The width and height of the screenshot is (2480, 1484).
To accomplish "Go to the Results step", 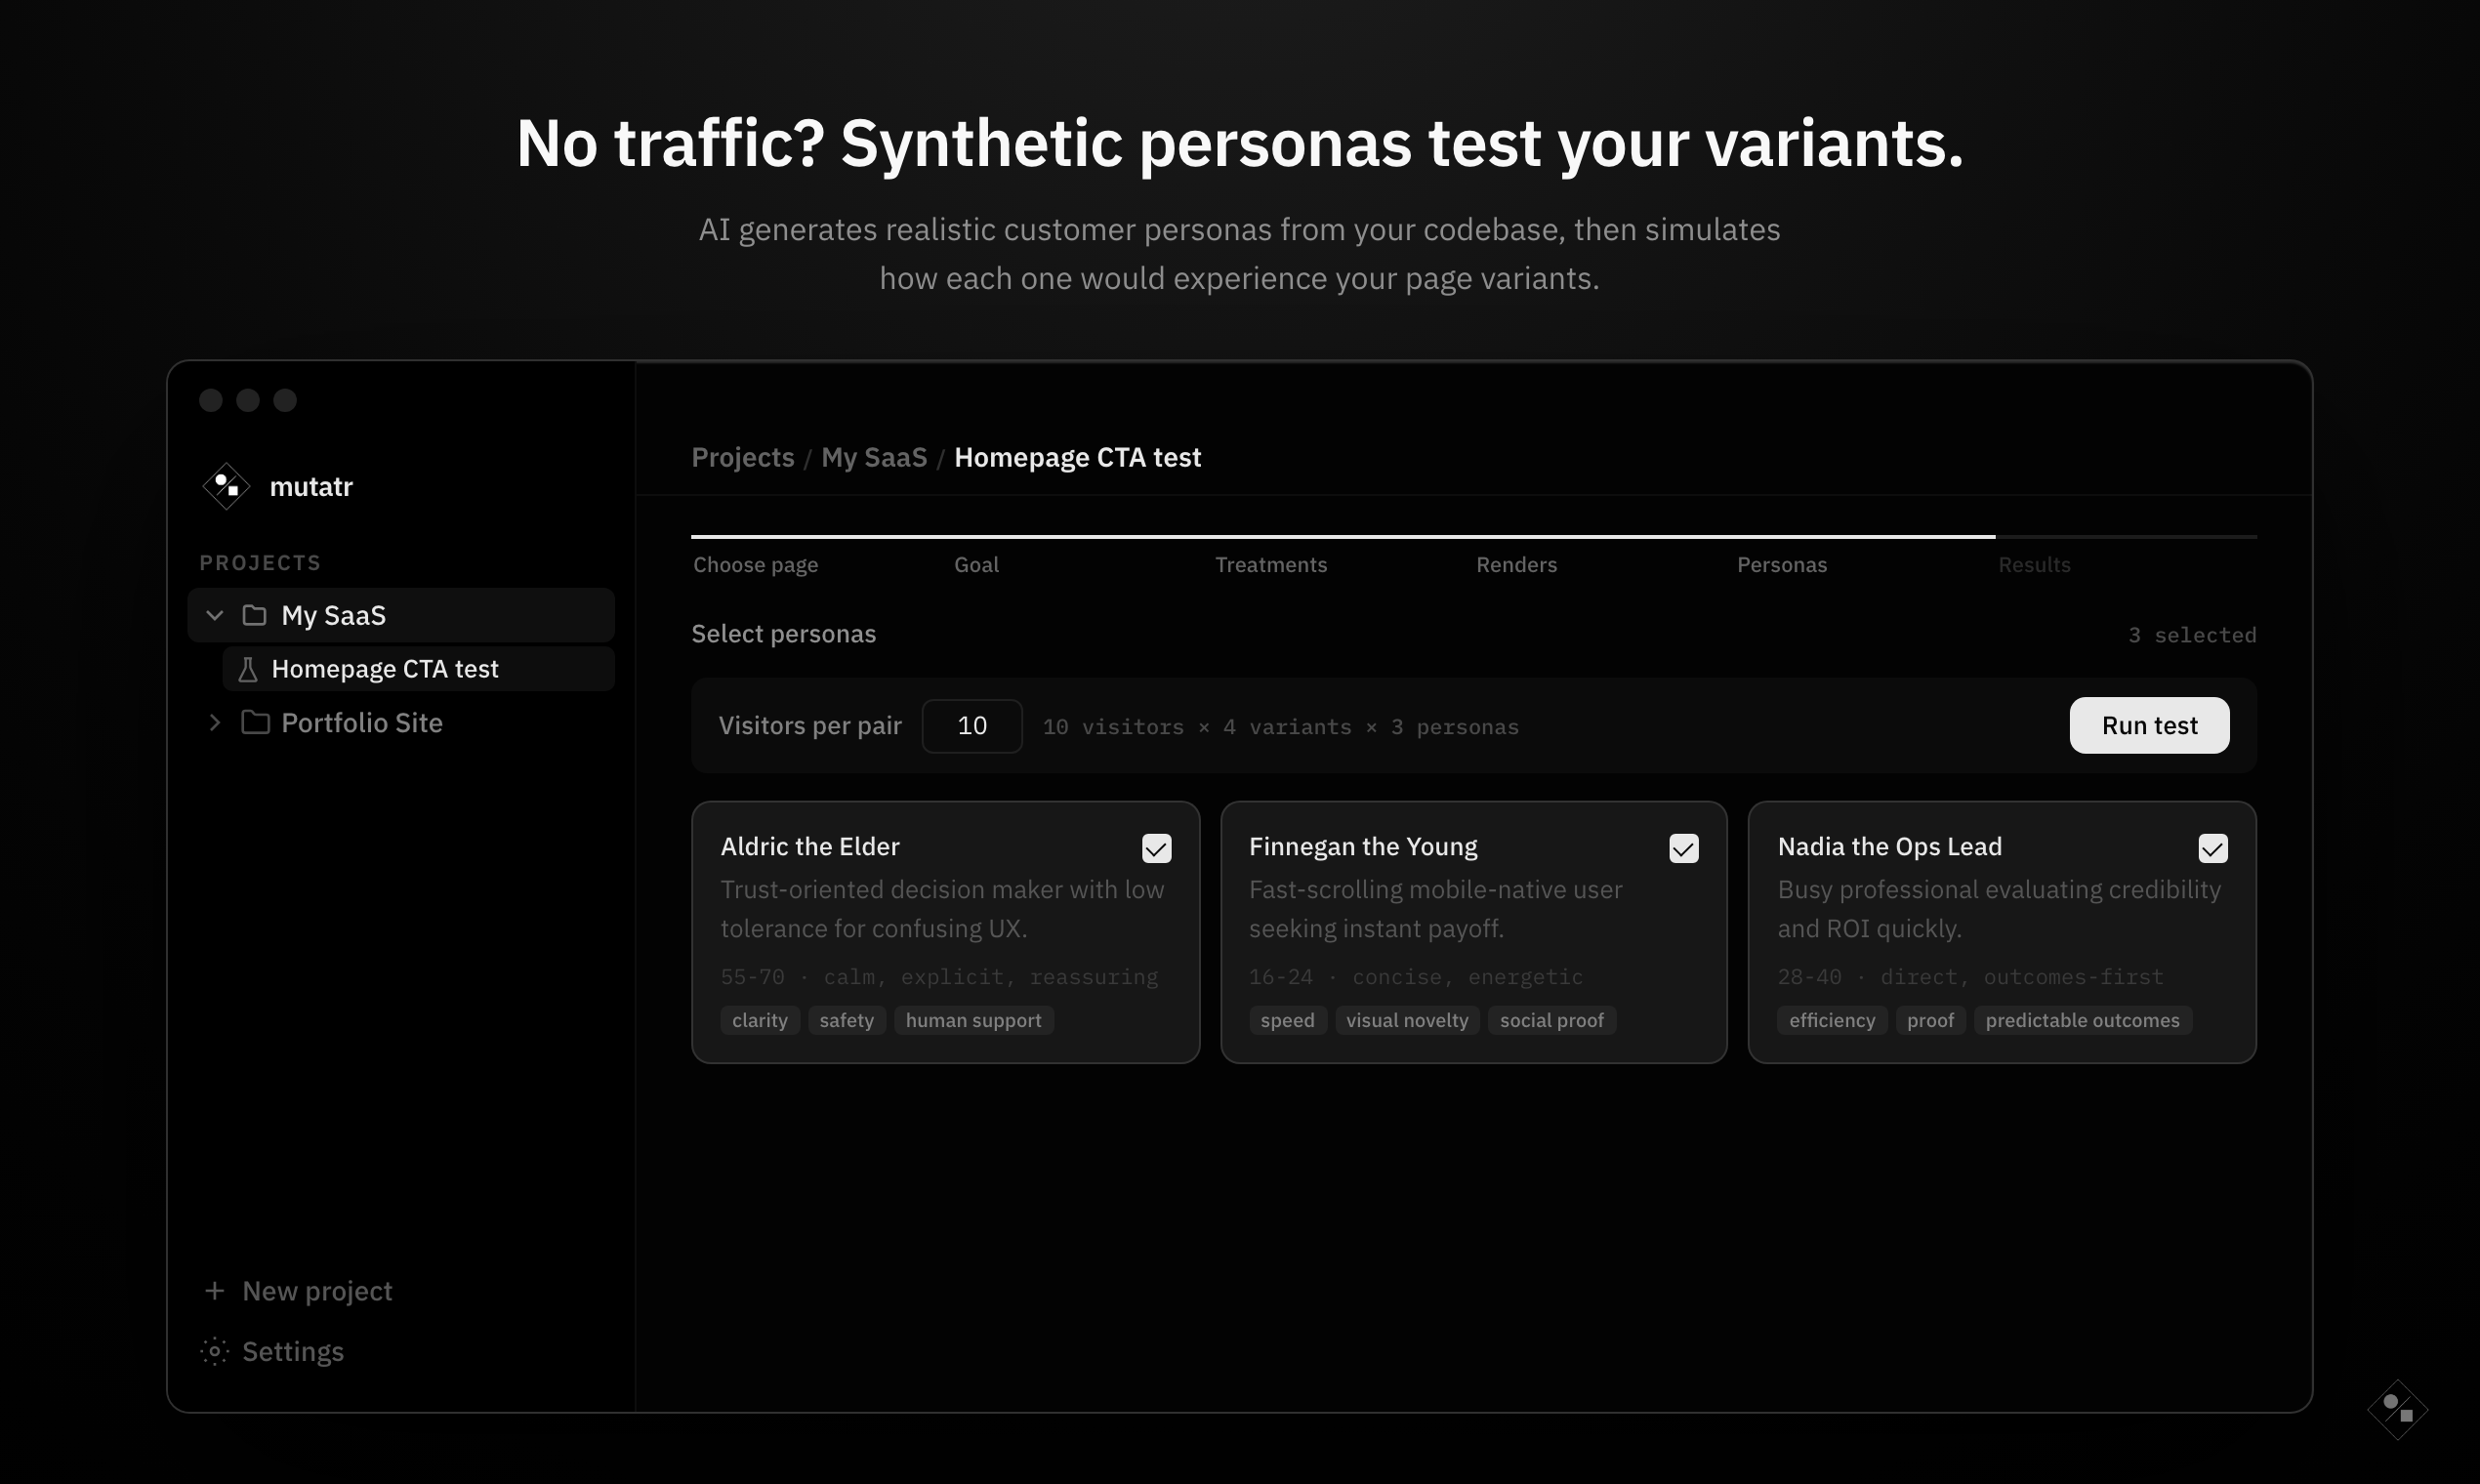I will click(x=2035, y=564).
